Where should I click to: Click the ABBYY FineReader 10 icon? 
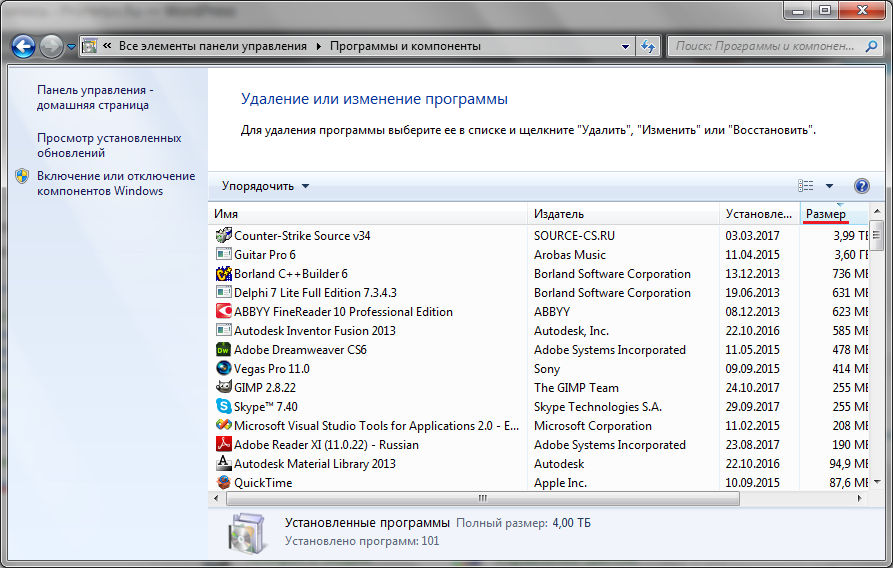pos(224,312)
